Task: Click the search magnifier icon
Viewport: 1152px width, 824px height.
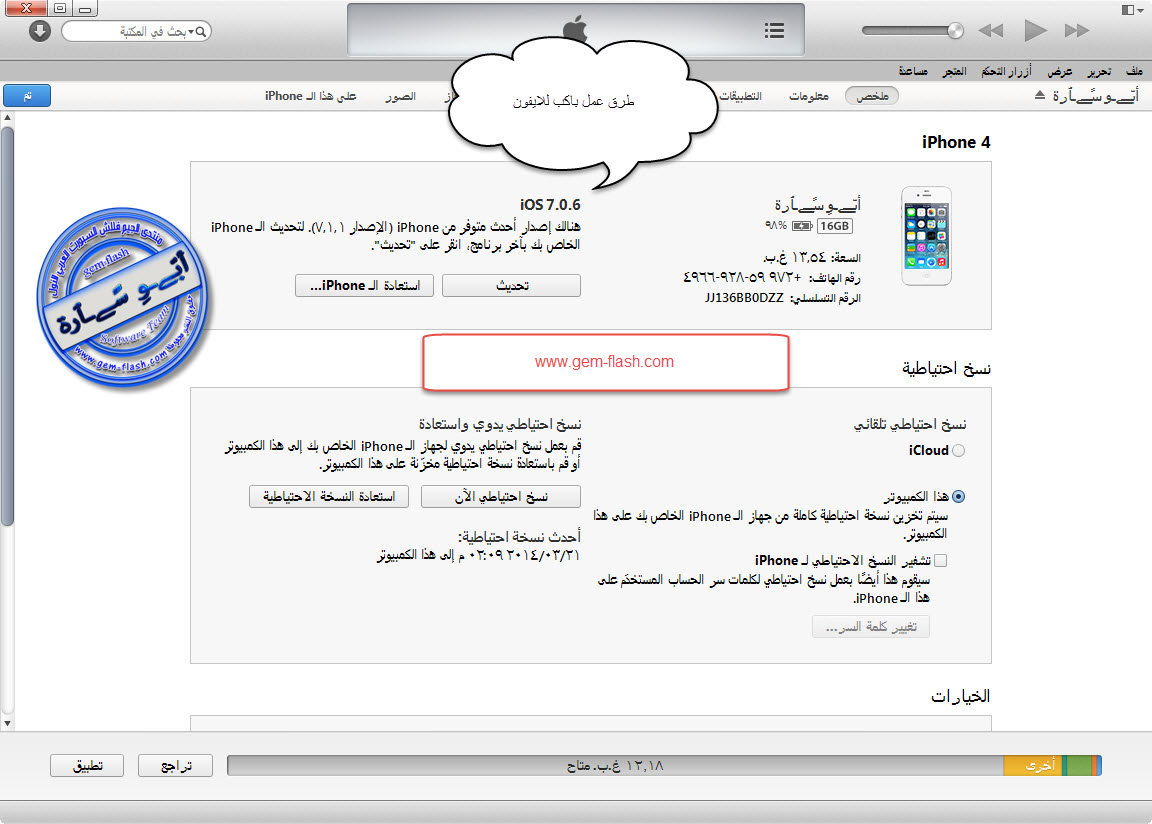Action: 201,32
